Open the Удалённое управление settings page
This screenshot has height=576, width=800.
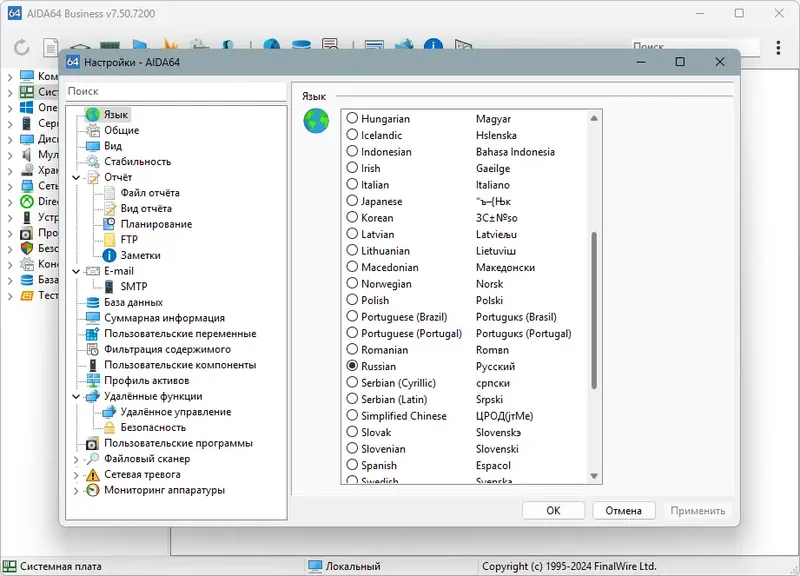pos(176,412)
